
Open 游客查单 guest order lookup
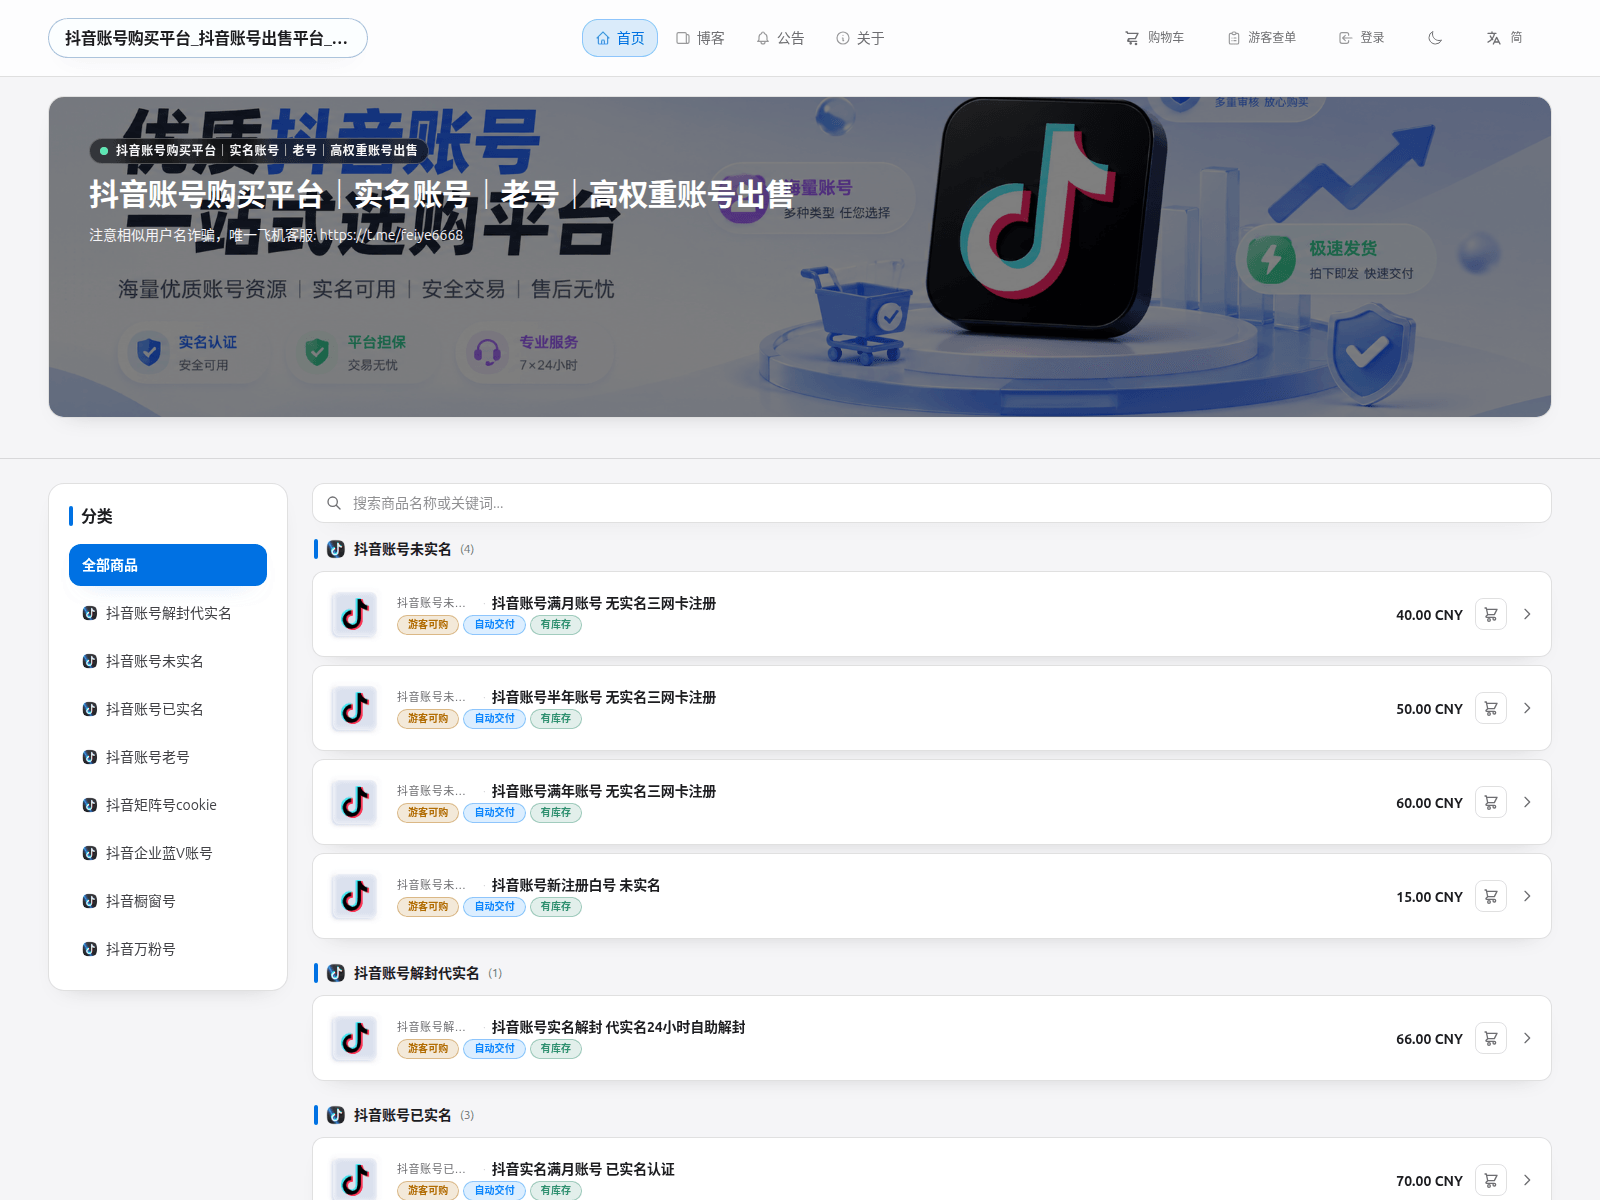tap(1262, 38)
